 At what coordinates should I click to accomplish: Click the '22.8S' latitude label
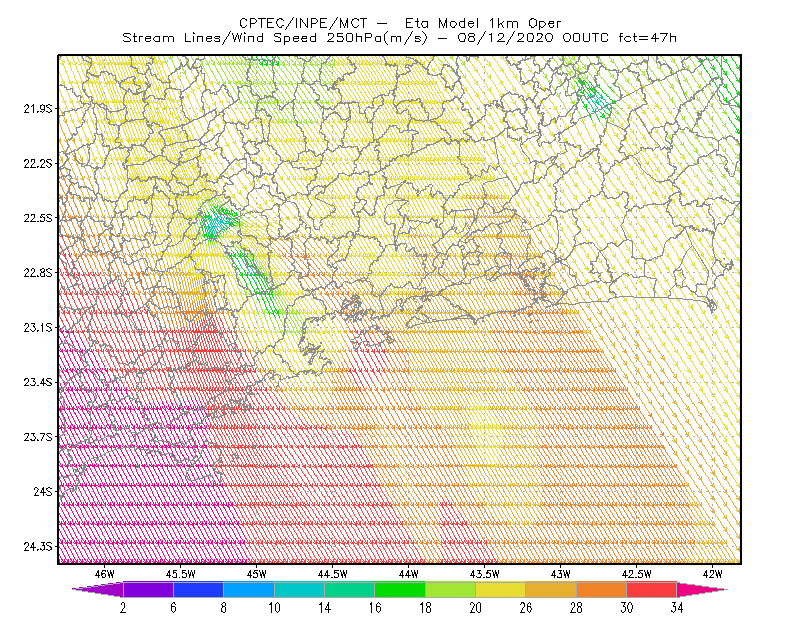coord(38,273)
